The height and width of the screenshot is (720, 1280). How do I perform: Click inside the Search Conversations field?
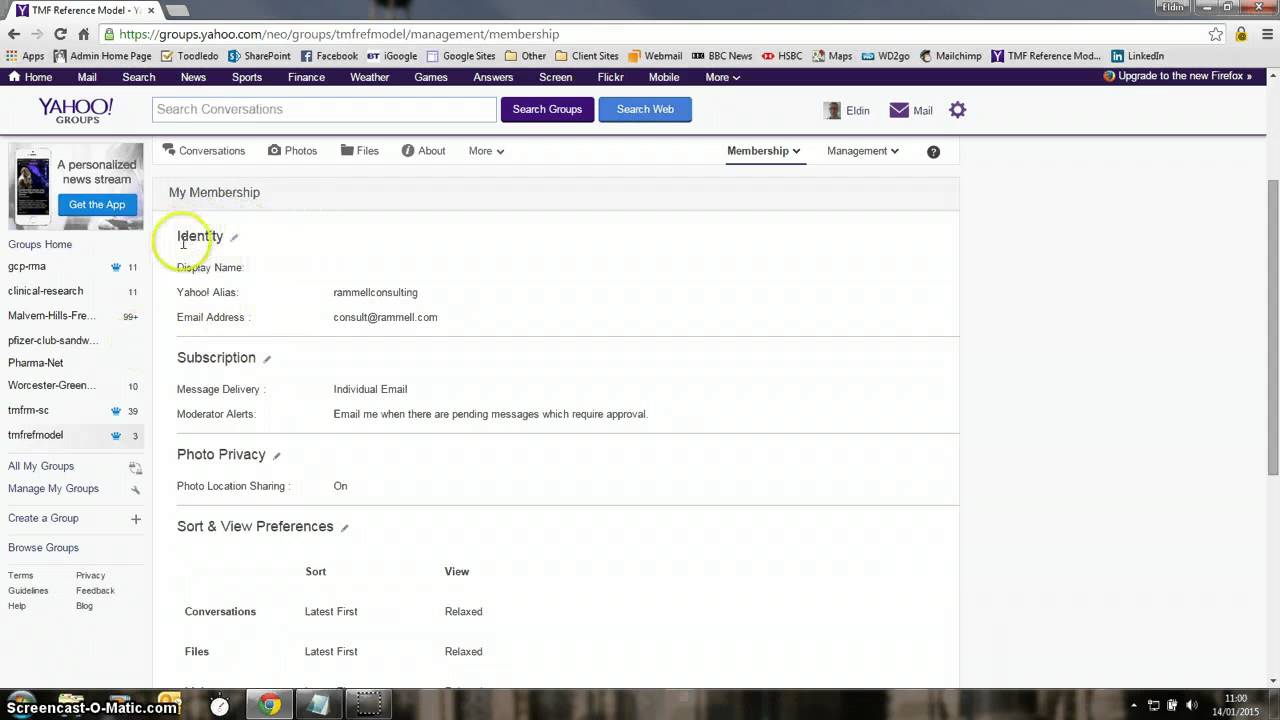point(322,109)
